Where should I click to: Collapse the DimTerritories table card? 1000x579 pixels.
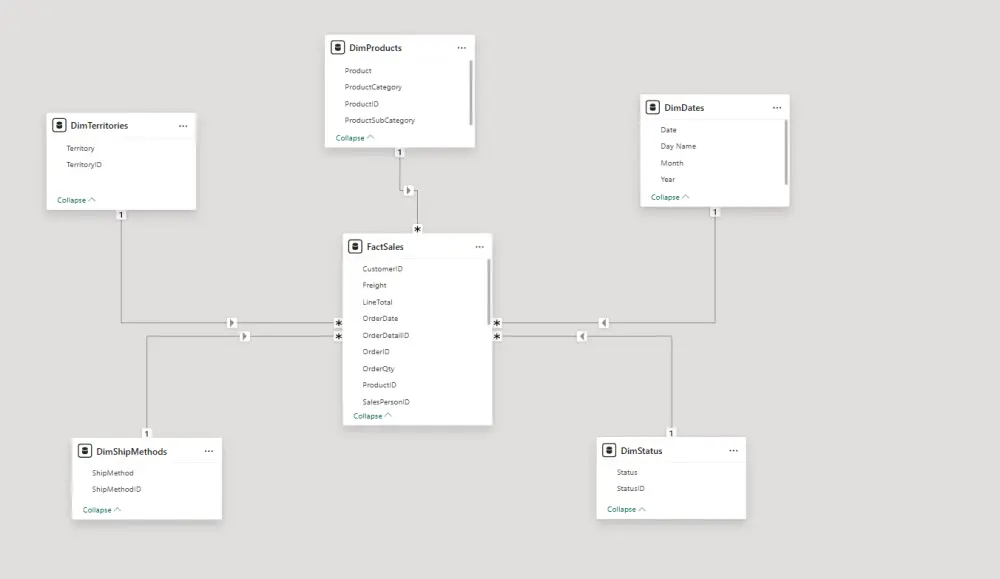(76, 200)
